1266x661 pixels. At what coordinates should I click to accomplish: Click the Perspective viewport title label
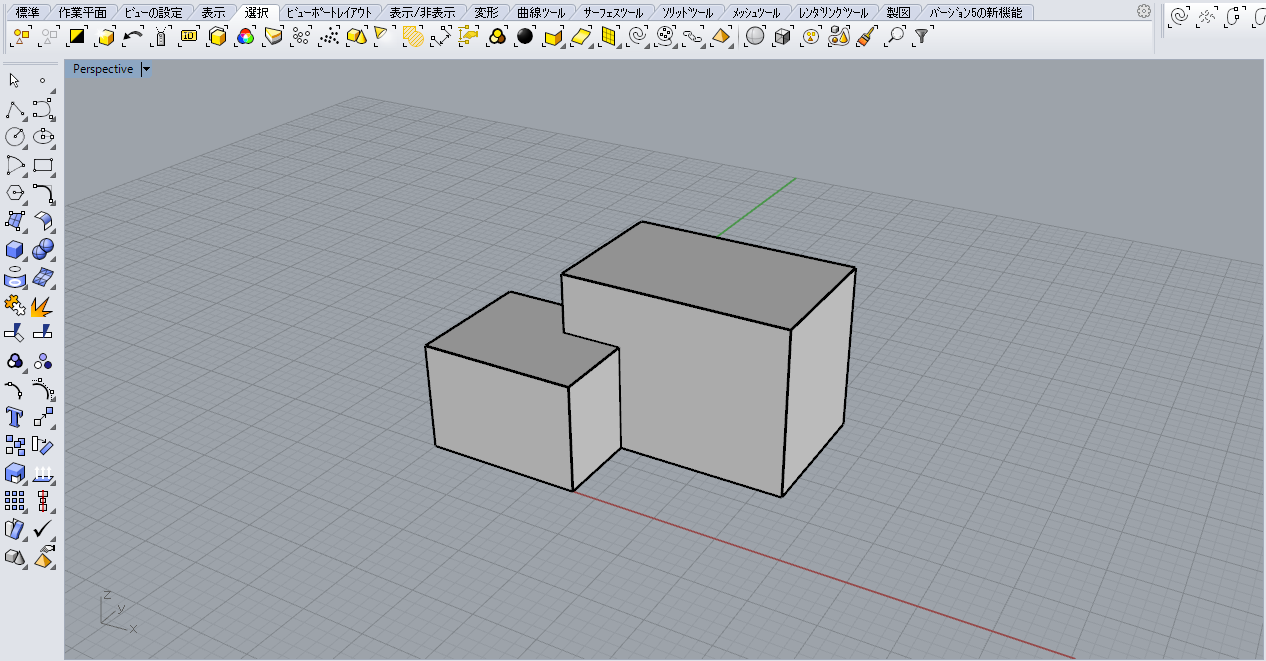pyautogui.click(x=103, y=69)
